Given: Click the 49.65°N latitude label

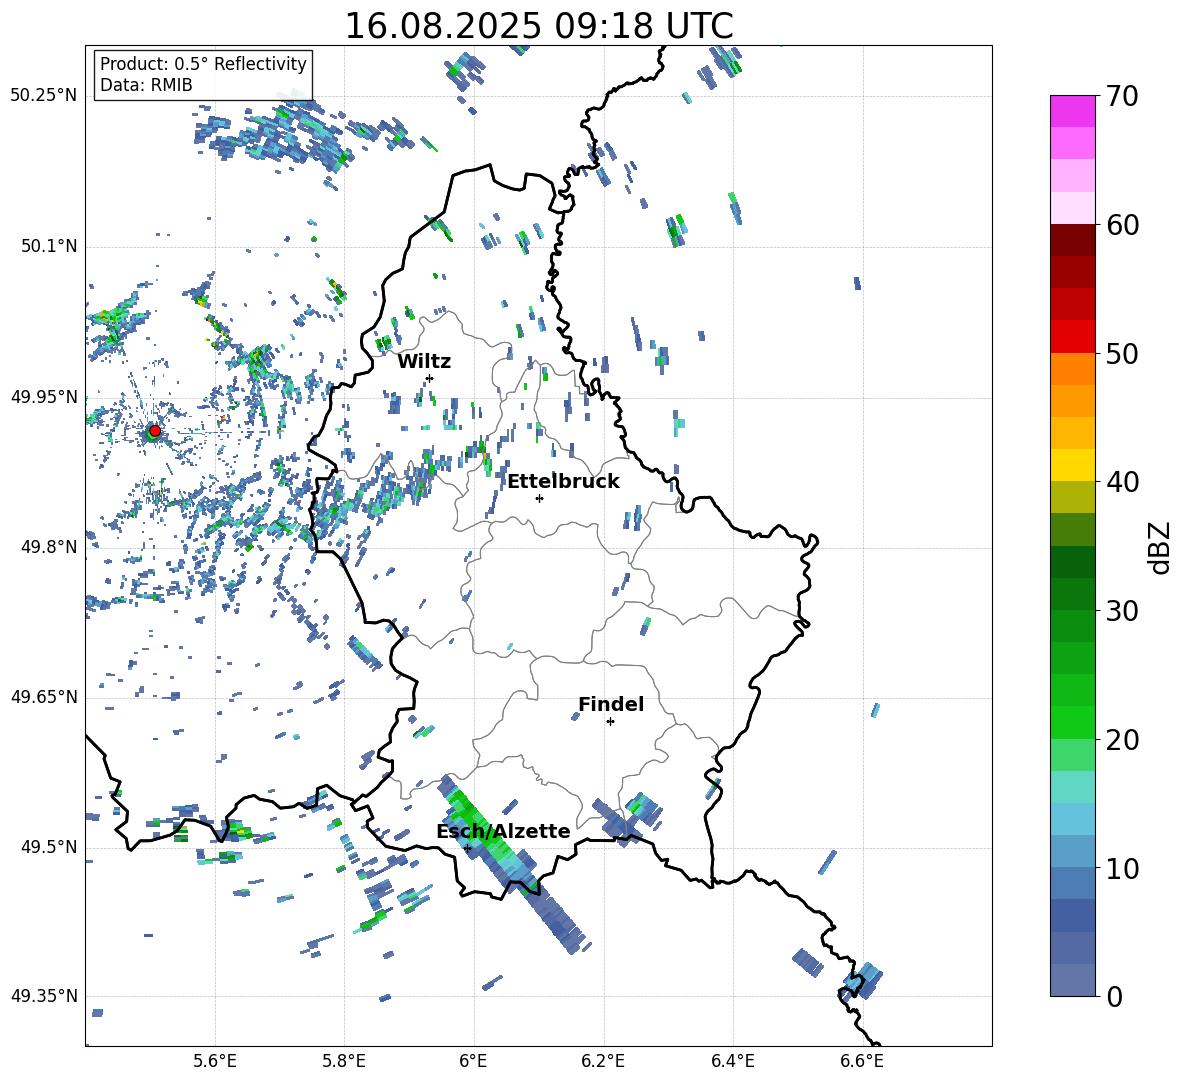Looking at the screenshot, I should (x=44, y=697).
